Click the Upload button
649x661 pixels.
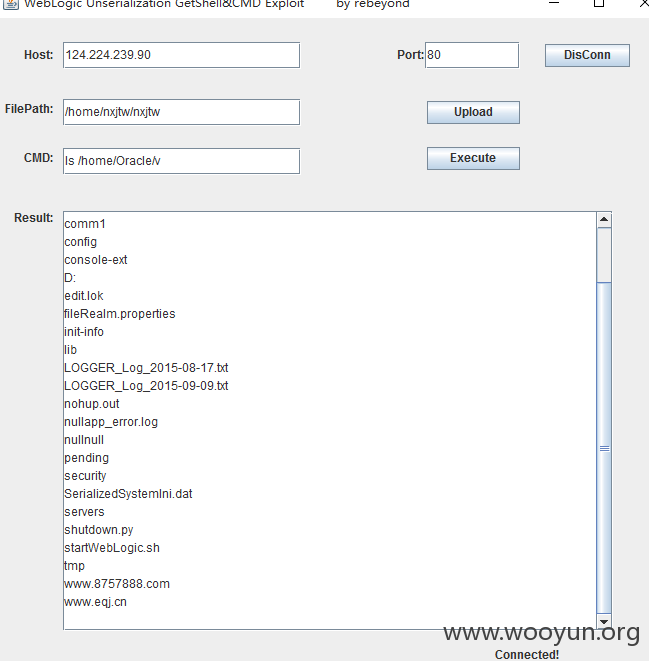coord(473,112)
